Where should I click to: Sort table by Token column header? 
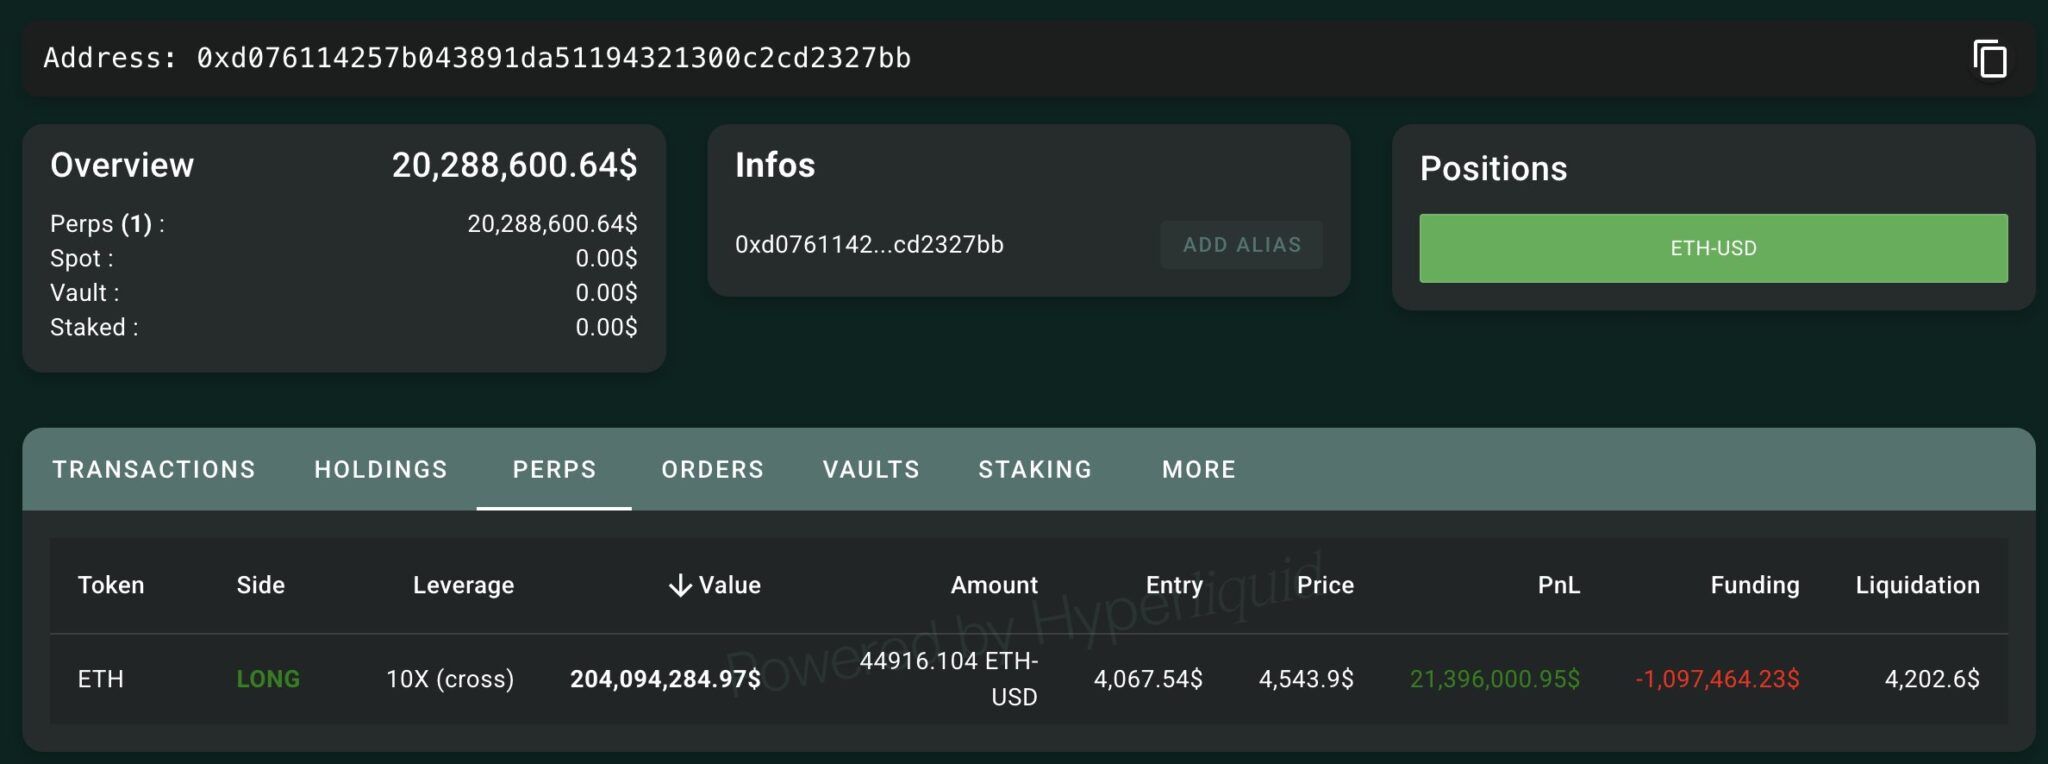click(x=111, y=586)
